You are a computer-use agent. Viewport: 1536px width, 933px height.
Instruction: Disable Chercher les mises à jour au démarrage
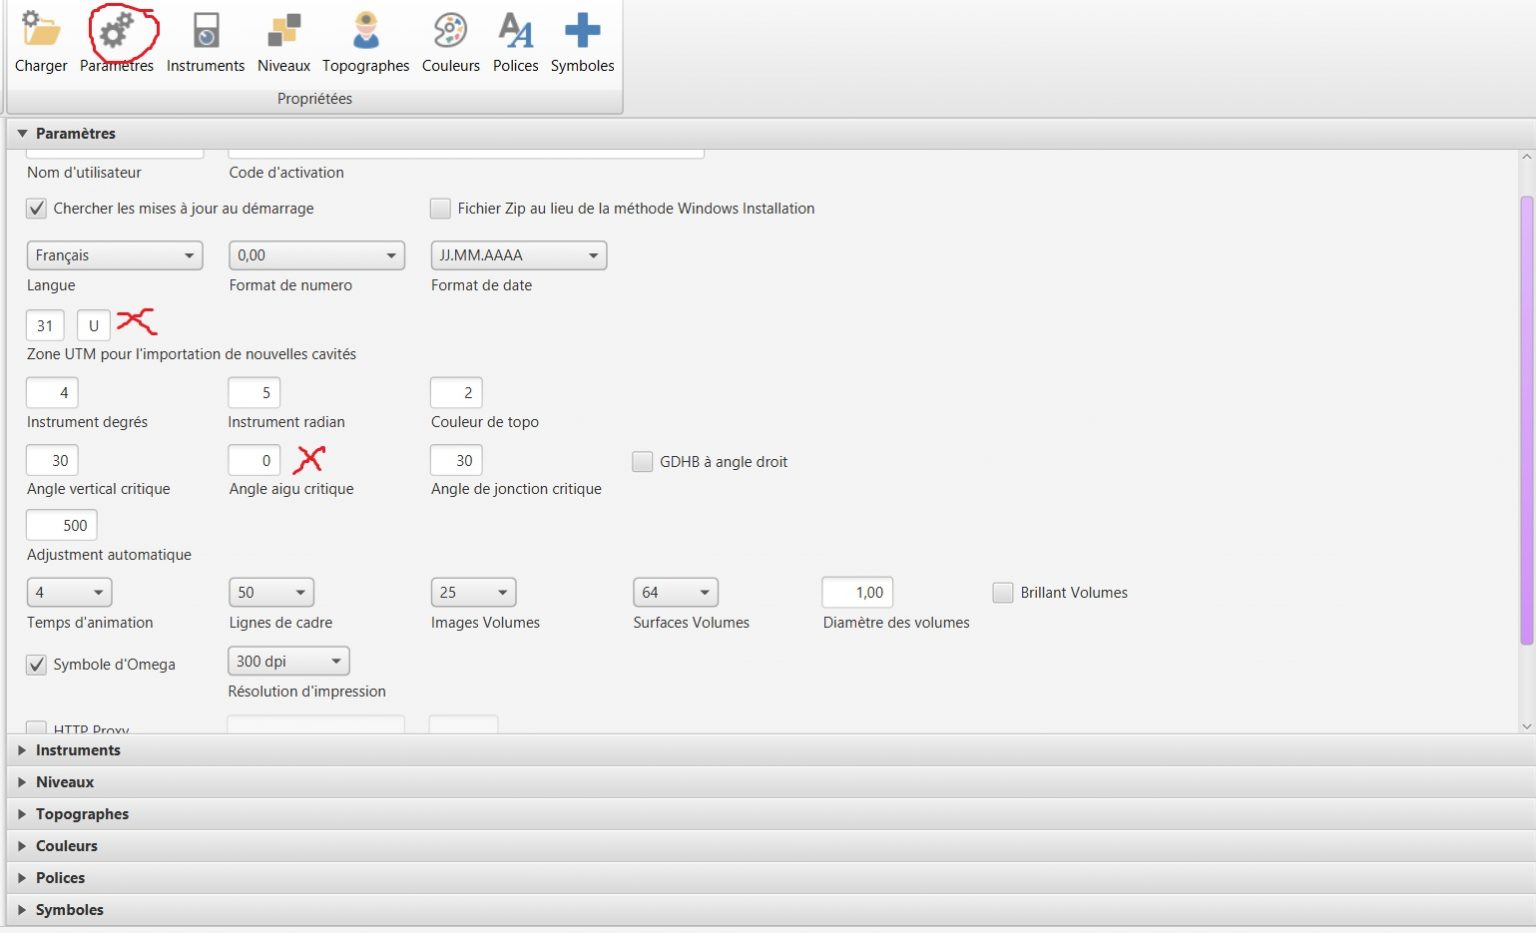(x=37, y=209)
